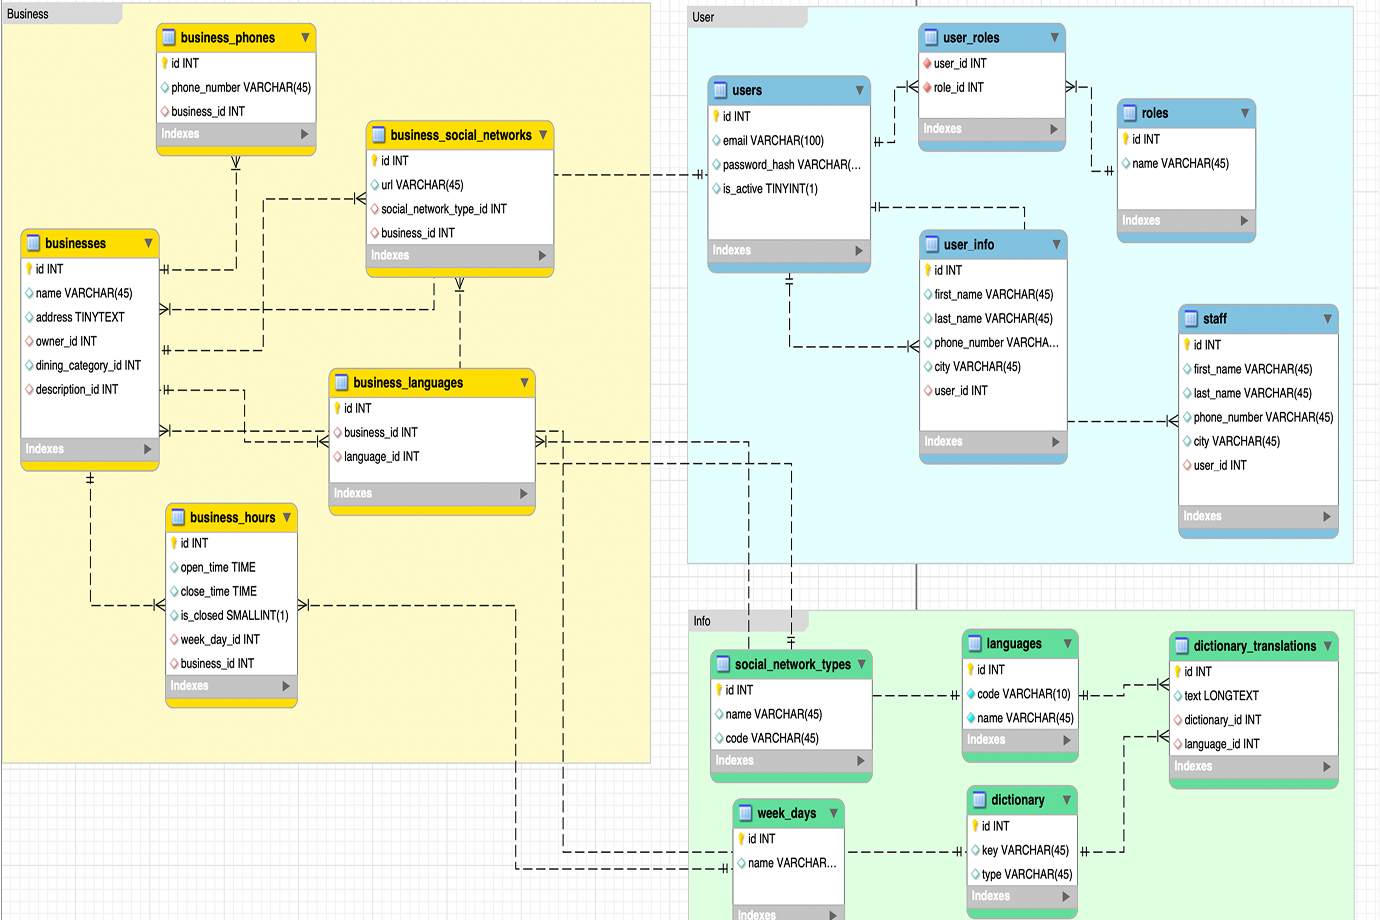This screenshot has width=1380, height=920.
Task: Click foreign key icon of owner_id column
Action: (29, 341)
